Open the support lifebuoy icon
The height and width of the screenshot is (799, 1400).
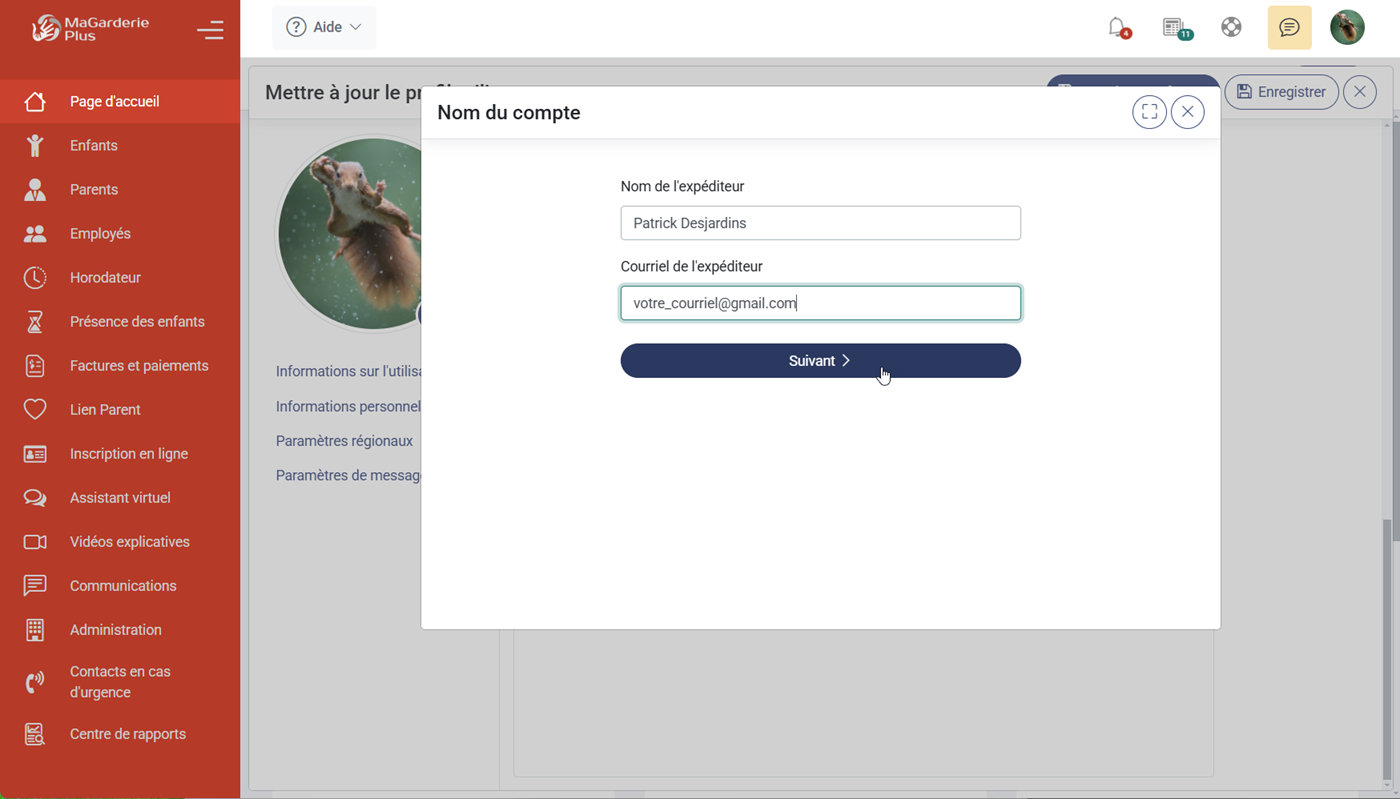1231,27
